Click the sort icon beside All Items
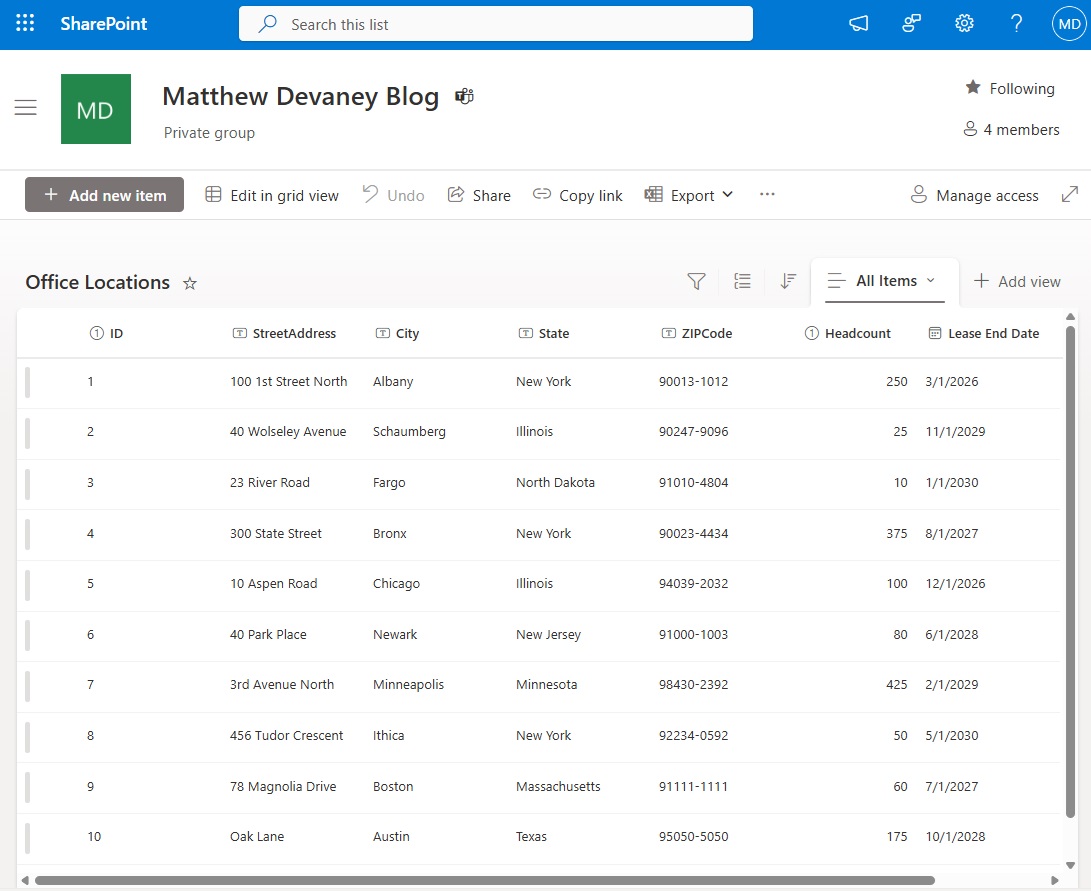Image resolution: width=1091 pixels, height=891 pixels. [x=788, y=282]
